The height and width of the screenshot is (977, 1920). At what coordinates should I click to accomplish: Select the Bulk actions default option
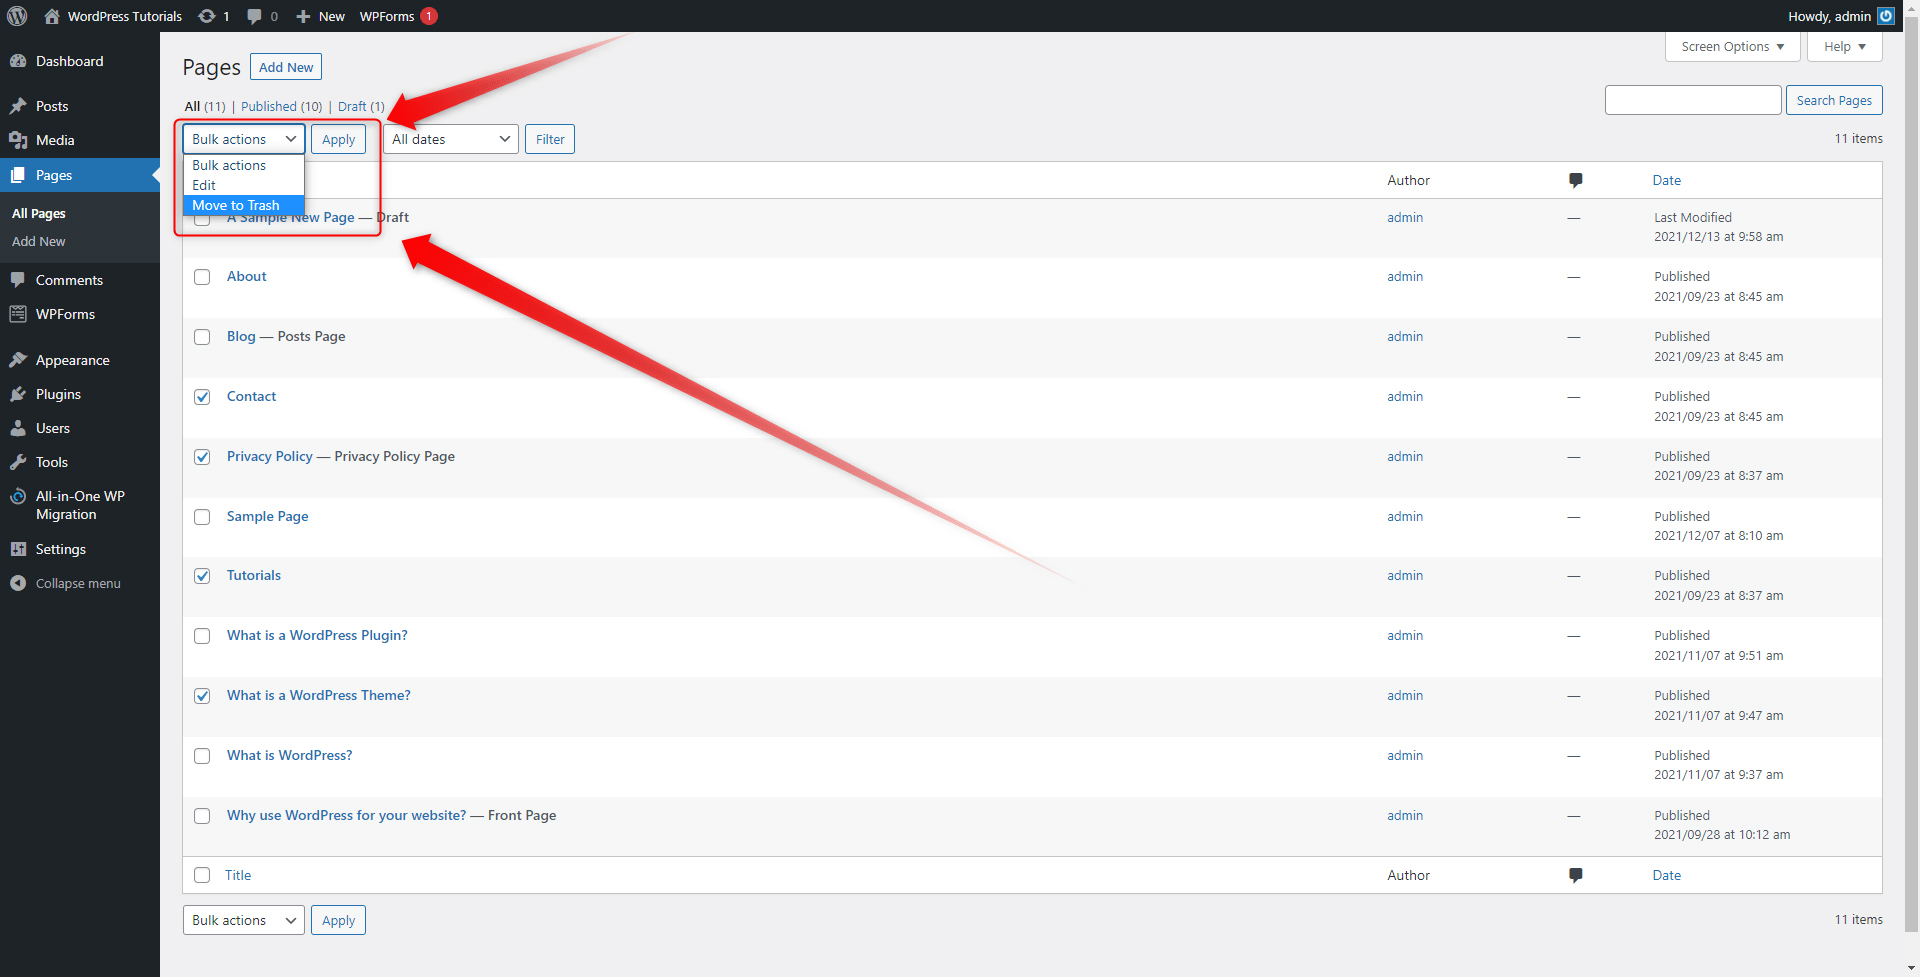(243, 165)
